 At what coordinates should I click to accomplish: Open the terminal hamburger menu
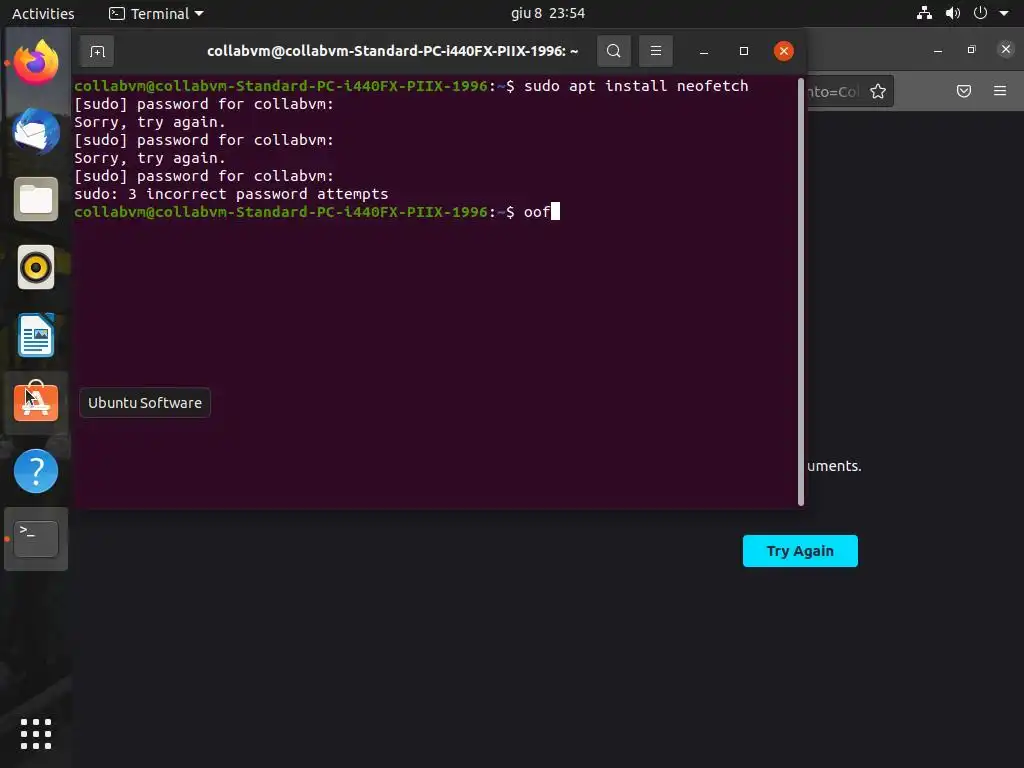coord(656,51)
